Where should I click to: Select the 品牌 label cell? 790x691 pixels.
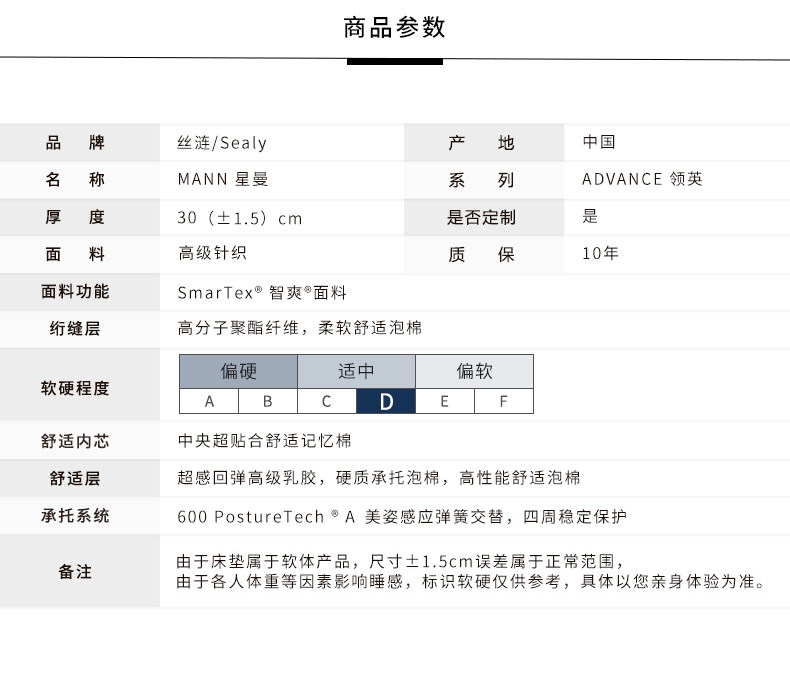(80, 143)
